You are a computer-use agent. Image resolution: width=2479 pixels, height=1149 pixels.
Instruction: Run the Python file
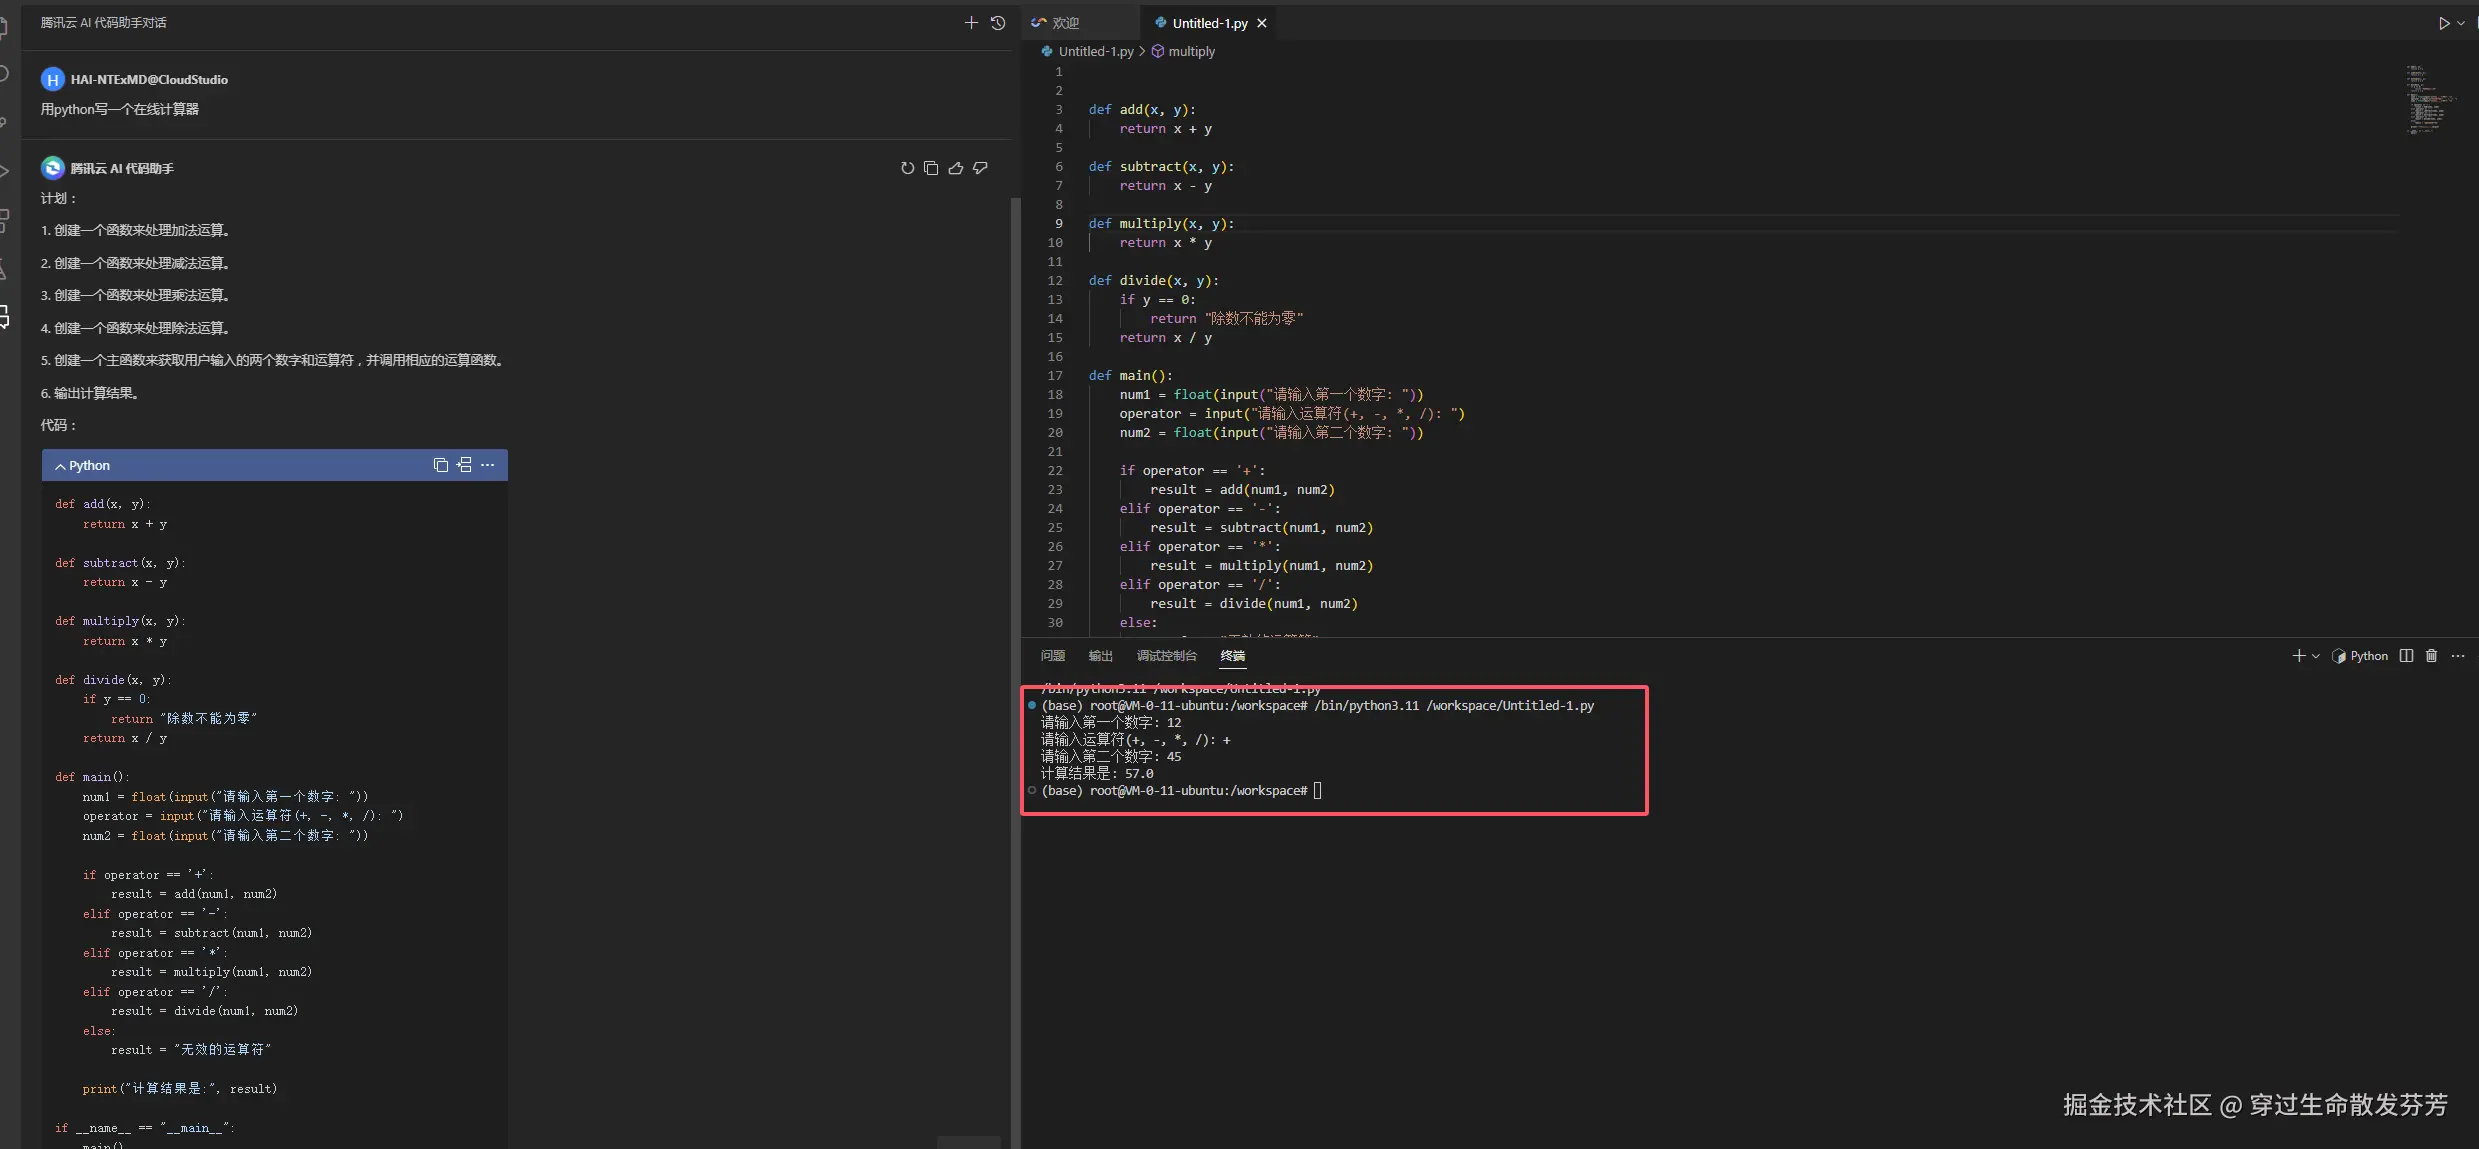2444,23
